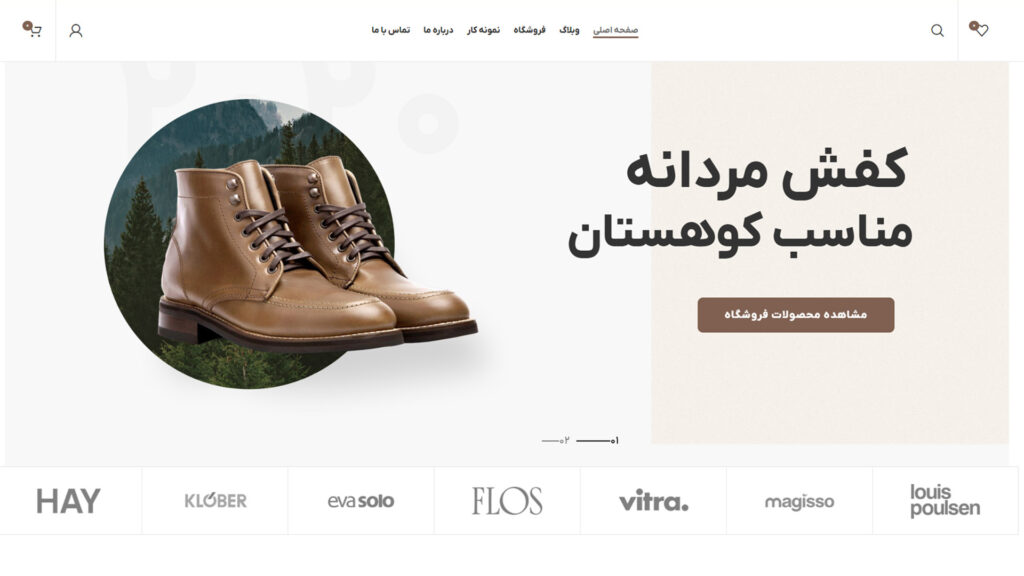
Task: Select the magisso brand logo
Action: (x=799, y=502)
